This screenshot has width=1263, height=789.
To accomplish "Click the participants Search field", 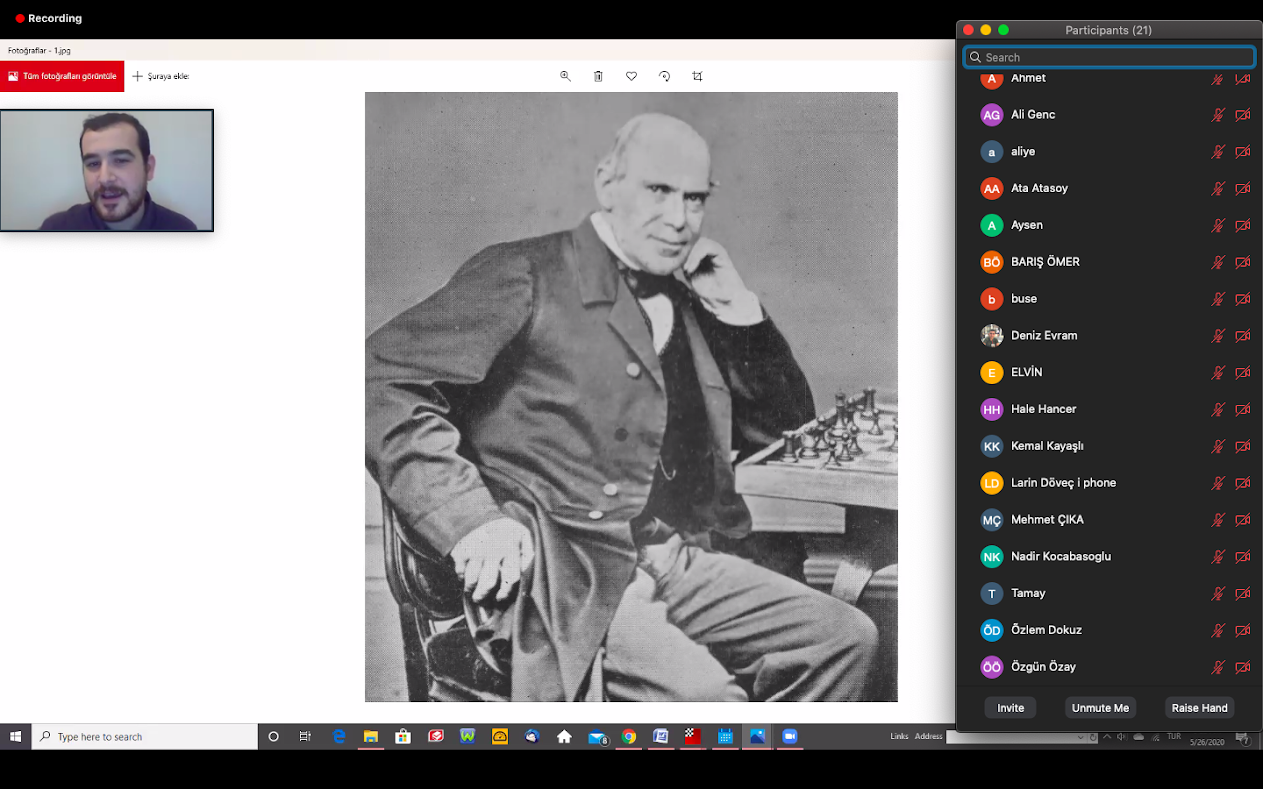I will [x=1110, y=57].
